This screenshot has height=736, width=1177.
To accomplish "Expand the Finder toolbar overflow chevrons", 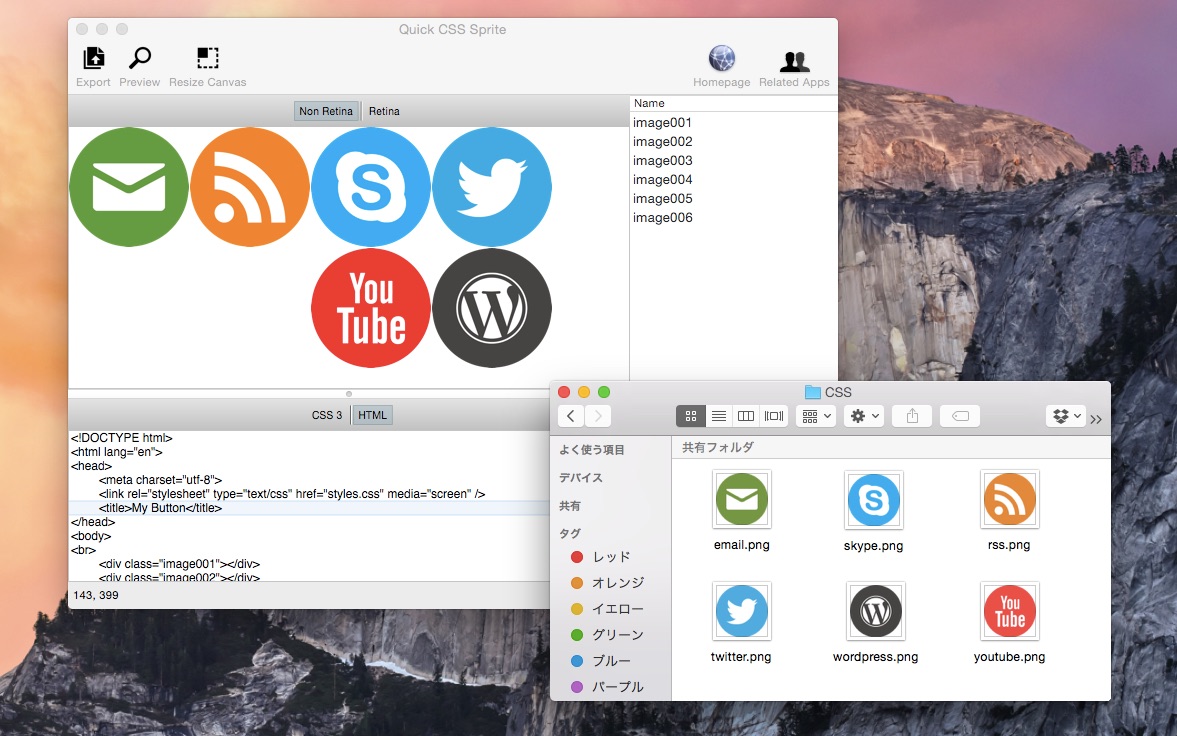I will 1096,419.
